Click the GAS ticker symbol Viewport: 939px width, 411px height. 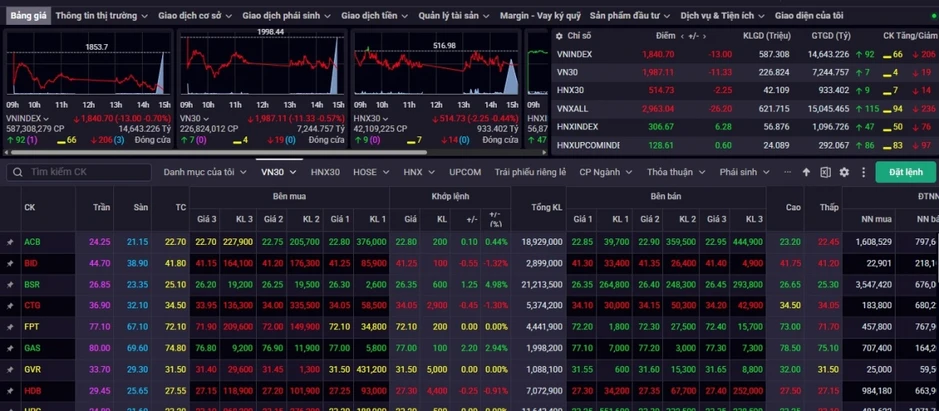[x=32, y=348]
